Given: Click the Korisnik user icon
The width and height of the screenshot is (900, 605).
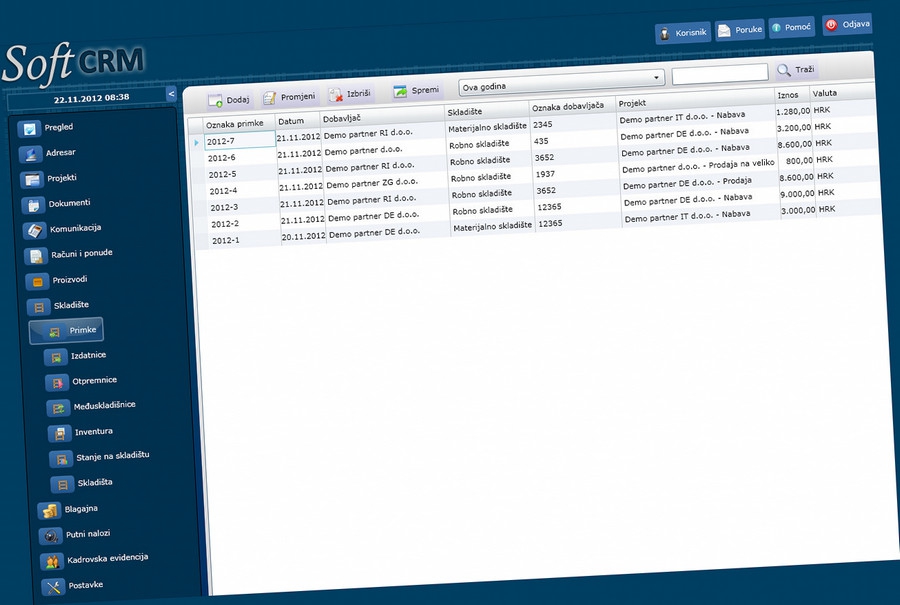Looking at the screenshot, I should click(x=665, y=33).
